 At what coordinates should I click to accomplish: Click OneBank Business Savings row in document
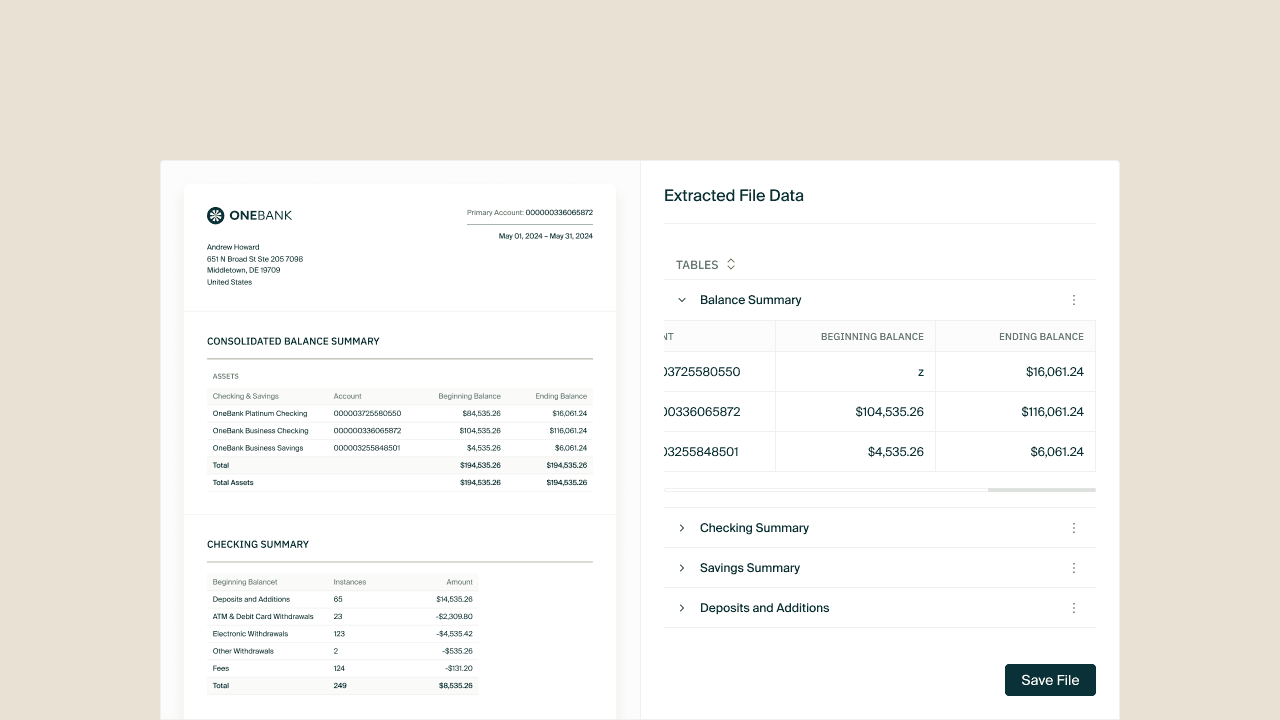pos(400,448)
